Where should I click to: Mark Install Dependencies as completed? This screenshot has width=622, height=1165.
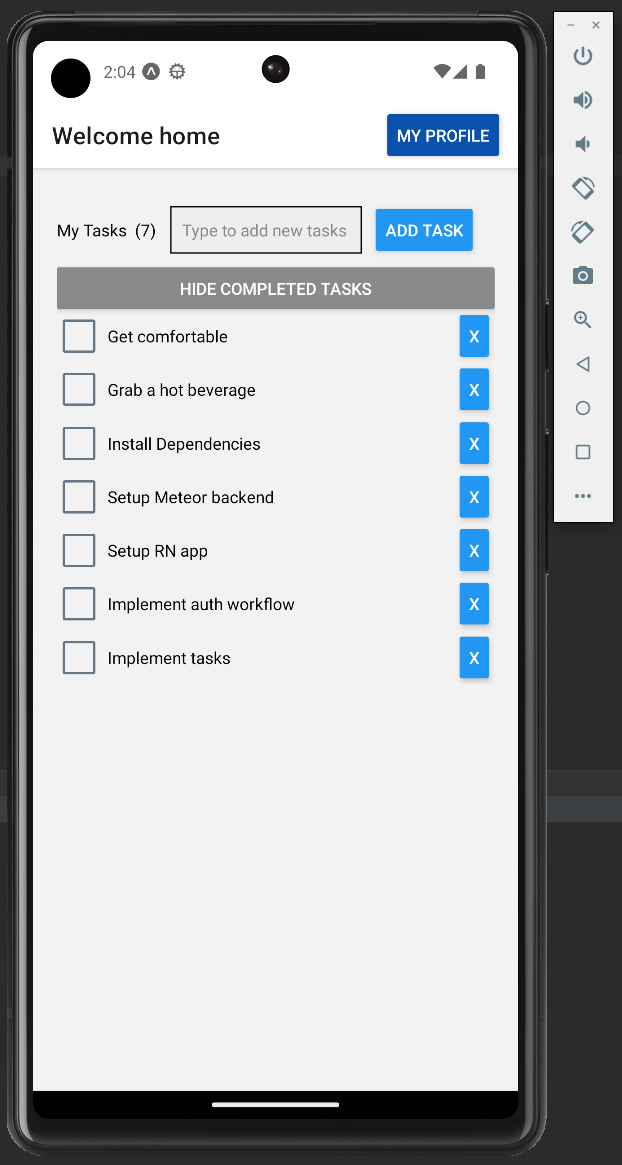tap(79, 444)
